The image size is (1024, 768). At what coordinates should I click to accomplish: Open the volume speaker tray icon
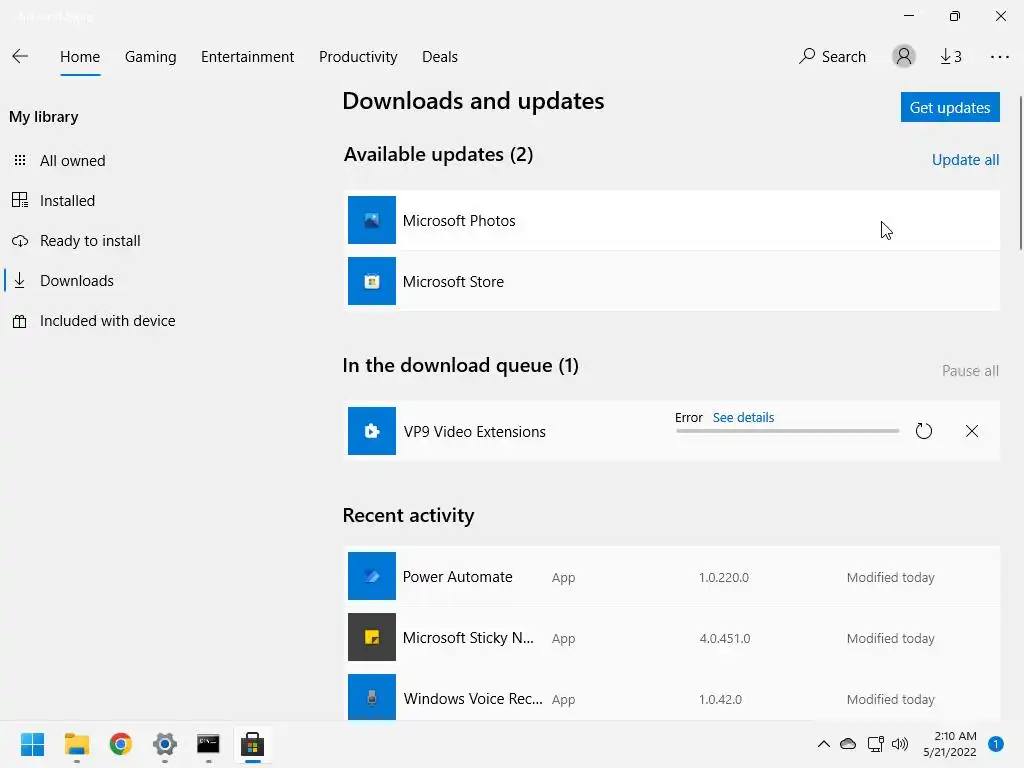tap(900, 744)
